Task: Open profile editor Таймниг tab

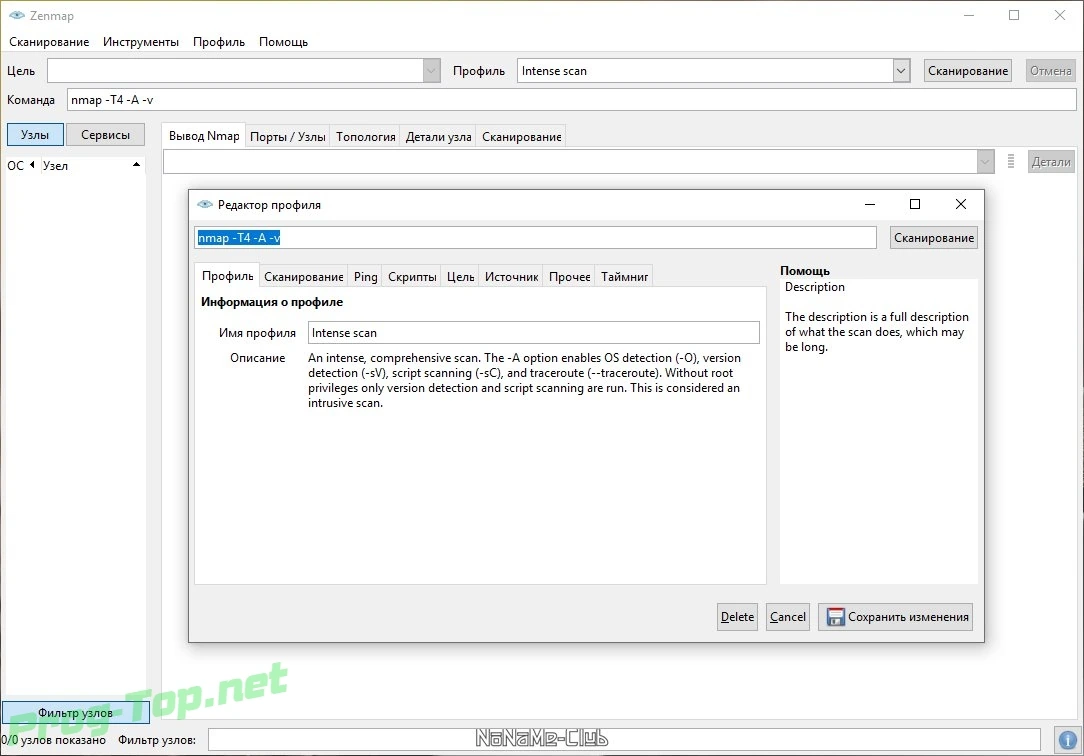Action: tap(624, 276)
